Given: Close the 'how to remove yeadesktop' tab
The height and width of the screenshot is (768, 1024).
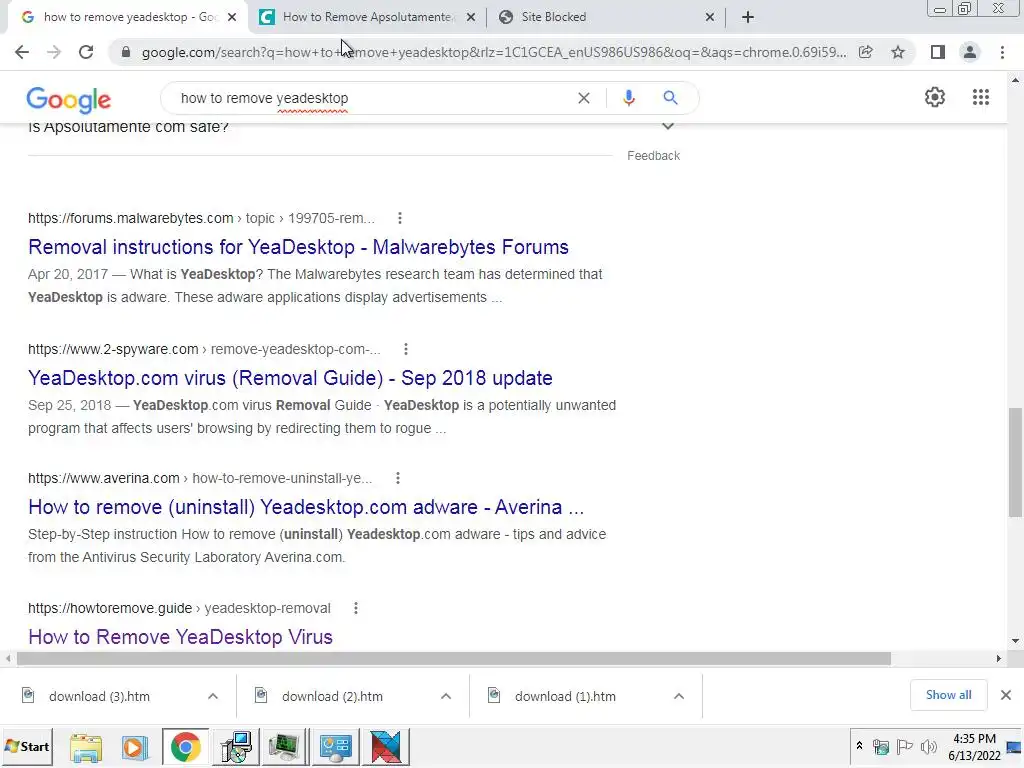Looking at the screenshot, I should [232, 18].
